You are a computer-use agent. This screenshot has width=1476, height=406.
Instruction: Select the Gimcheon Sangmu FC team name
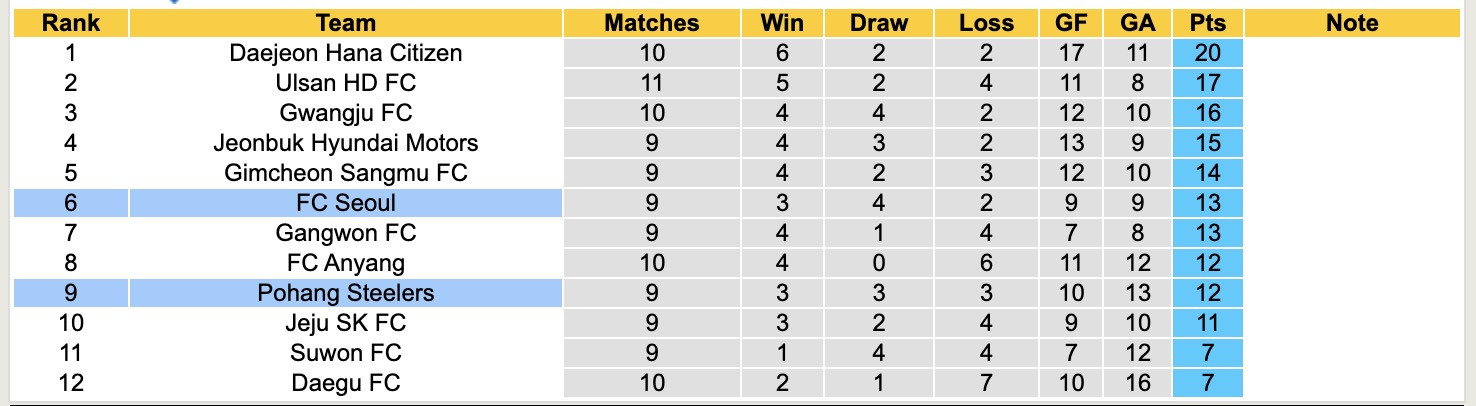(345, 173)
